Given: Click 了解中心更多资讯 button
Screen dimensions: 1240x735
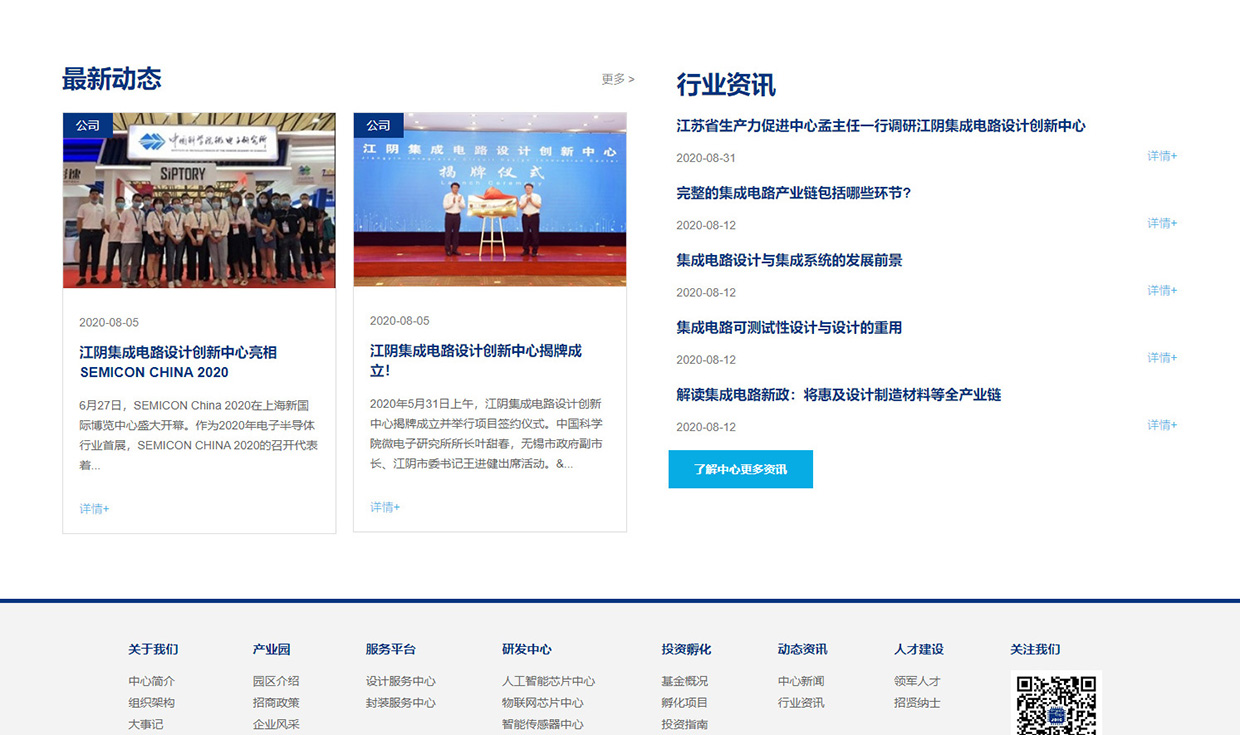Looking at the screenshot, I should click(x=740, y=469).
